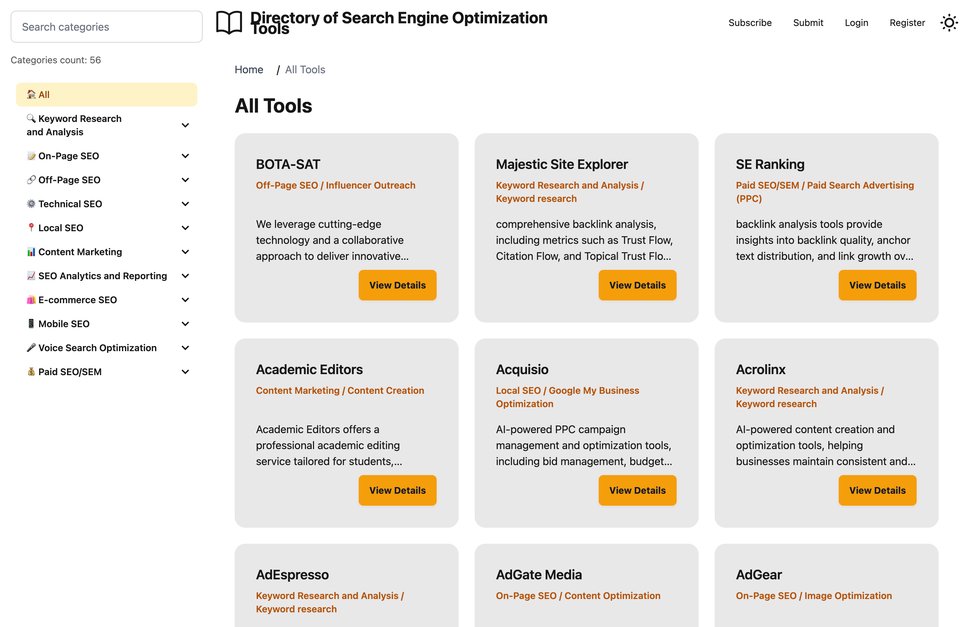Click the trend chart icon beside SEO Analytics
960x627 pixels.
pos(31,276)
